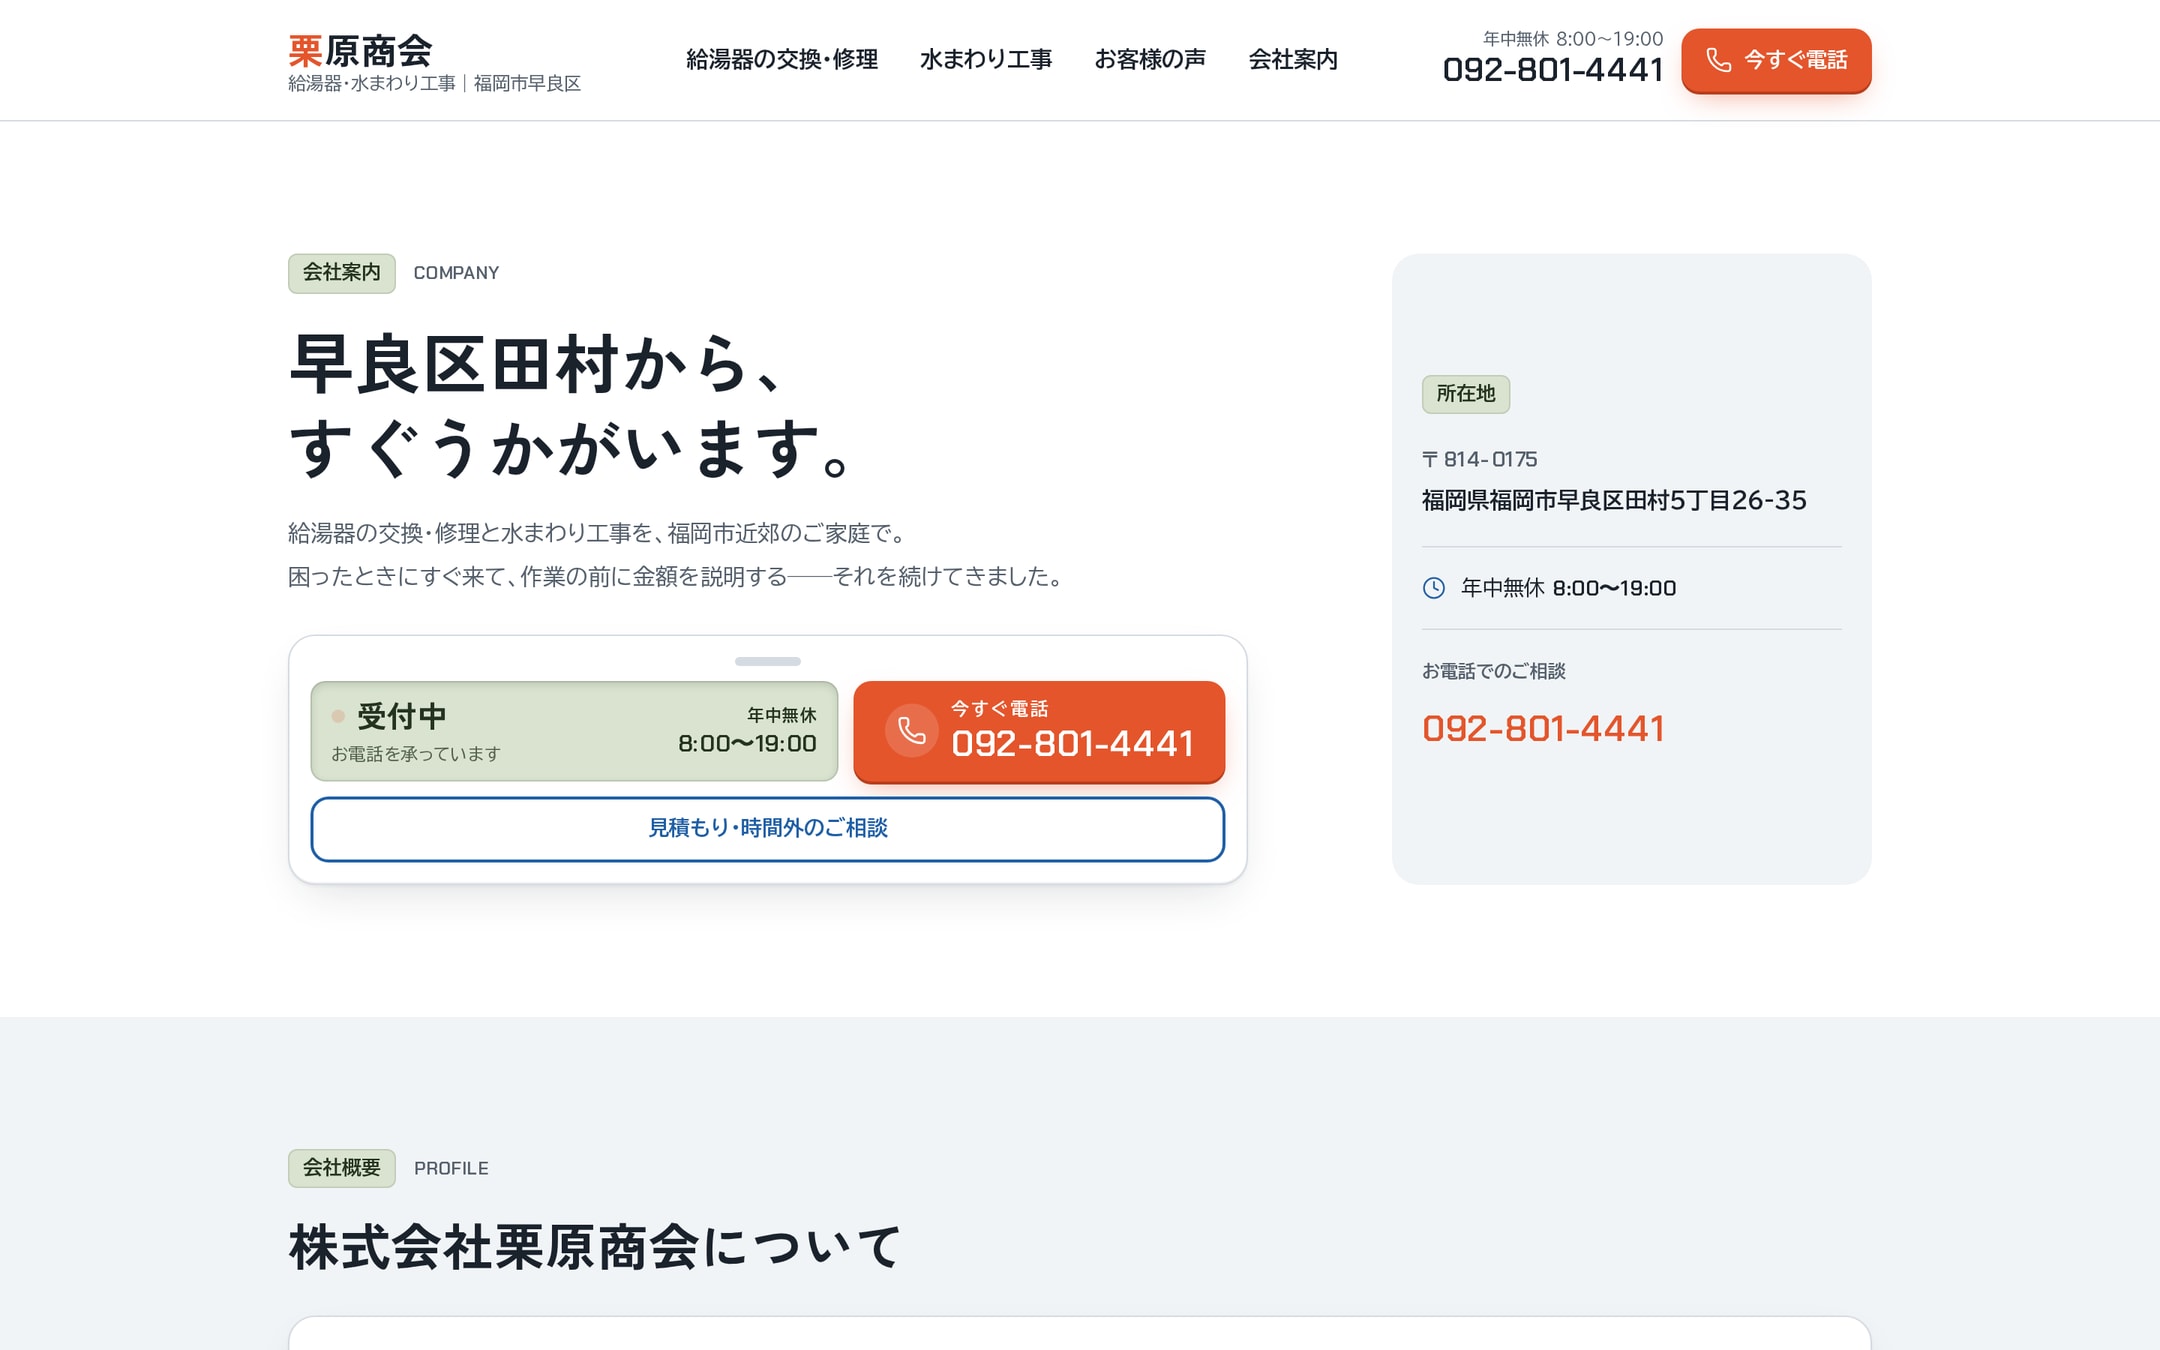Click the header 今すぐ電話 button
2160x1350 pixels.
(x=1776, y=60)
